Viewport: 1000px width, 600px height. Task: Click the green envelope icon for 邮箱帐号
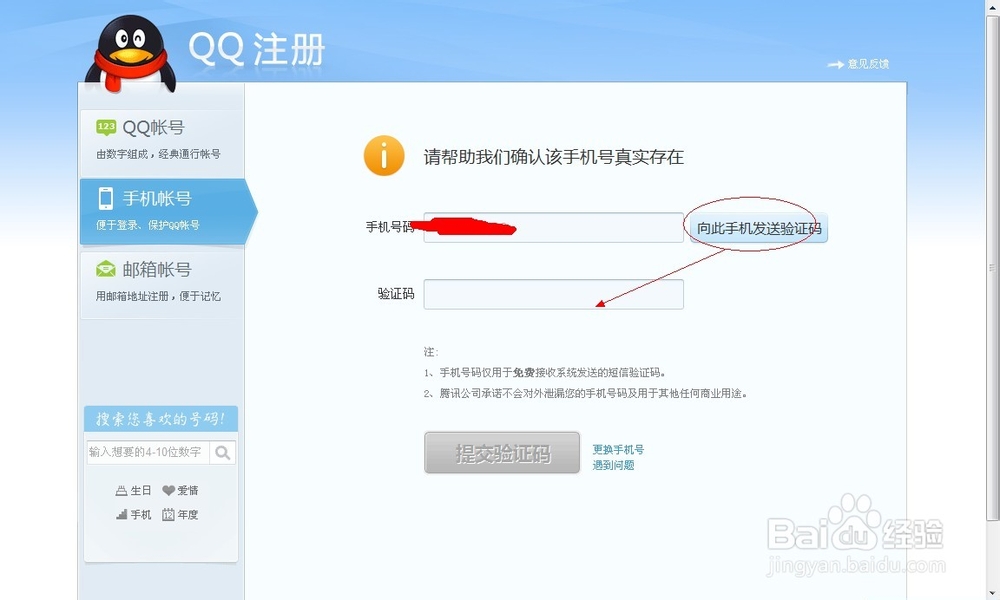tap(106, 269)
